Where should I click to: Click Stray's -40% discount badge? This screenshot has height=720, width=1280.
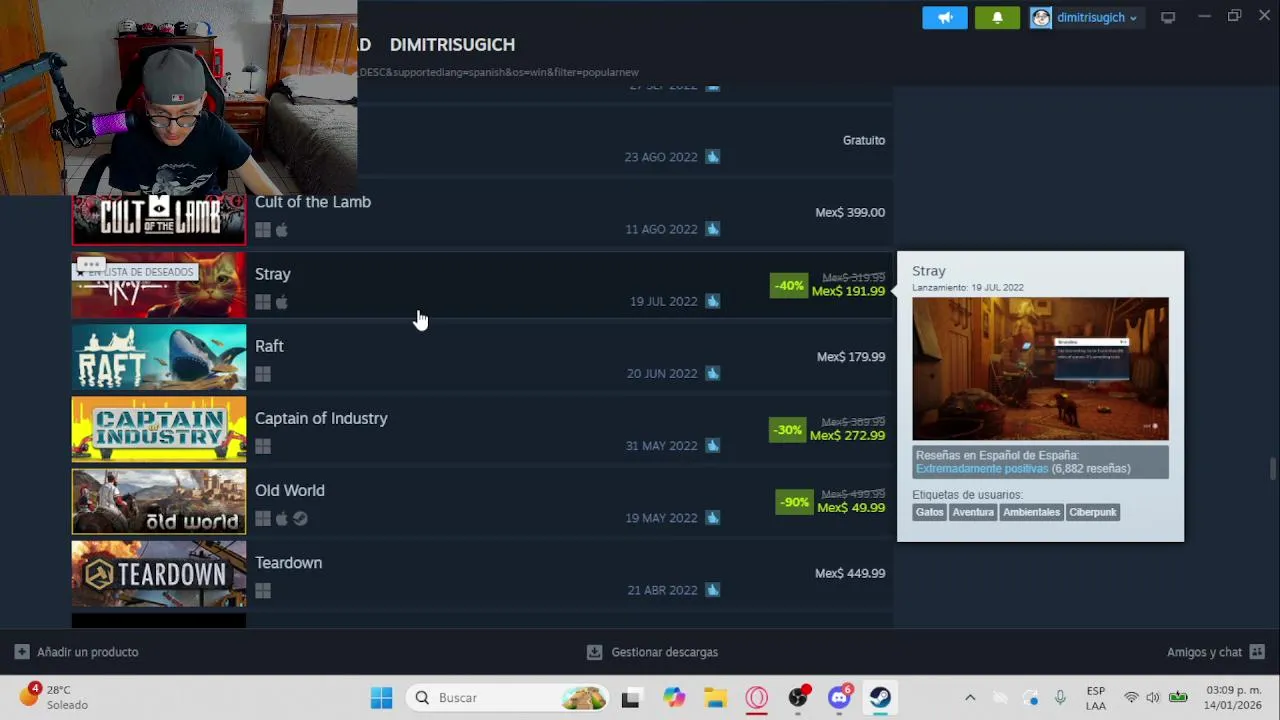click(x=788, y=285)
